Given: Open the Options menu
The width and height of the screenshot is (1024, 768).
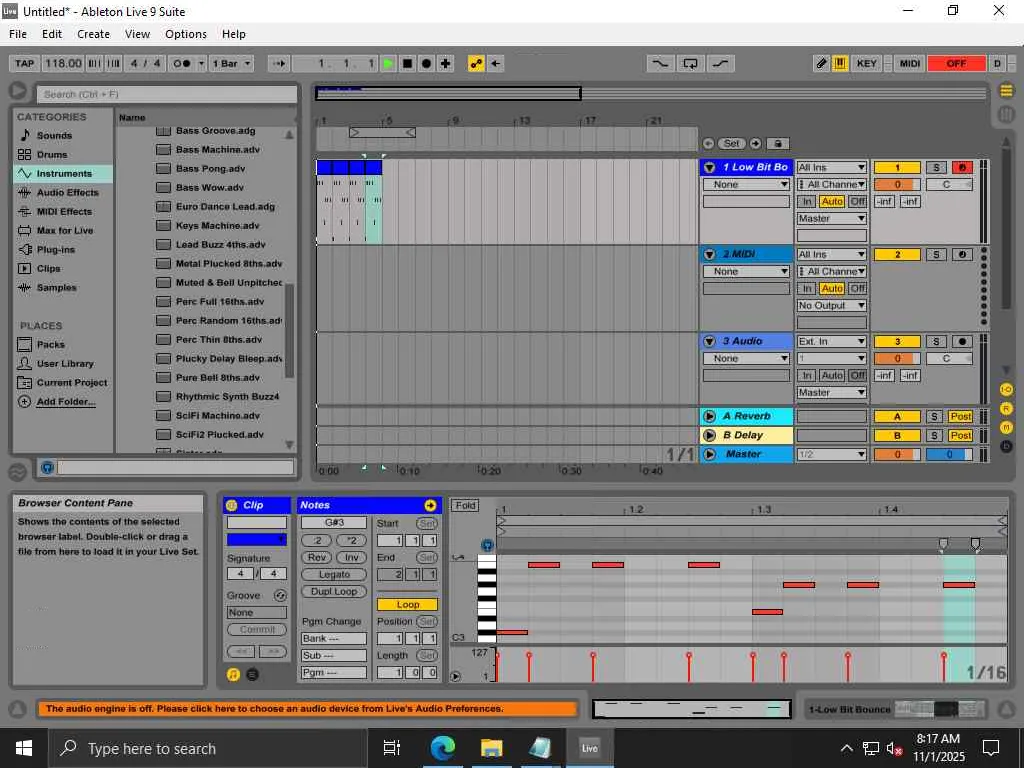Looking at the screenshot, I should click(x=185, y=34).
